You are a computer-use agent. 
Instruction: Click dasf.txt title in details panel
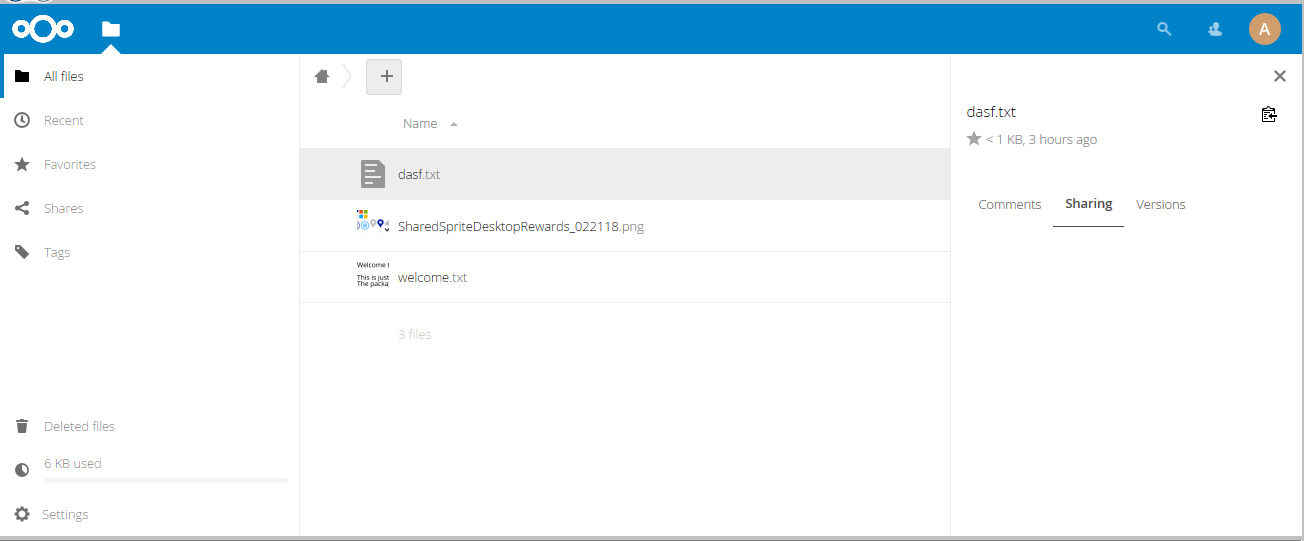click(x=991, y=112)
